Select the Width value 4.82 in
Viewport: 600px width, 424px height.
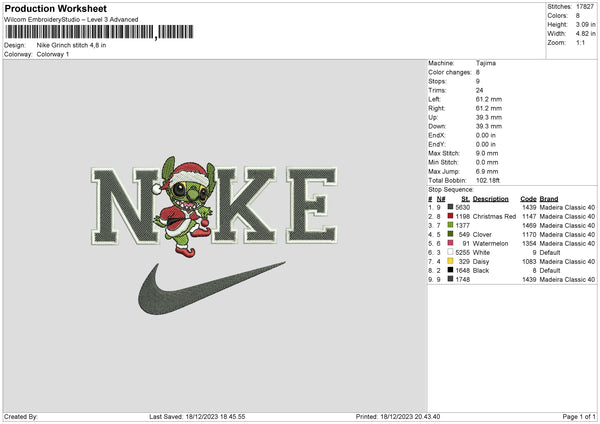pyautogui.click(x=585, y=34)
